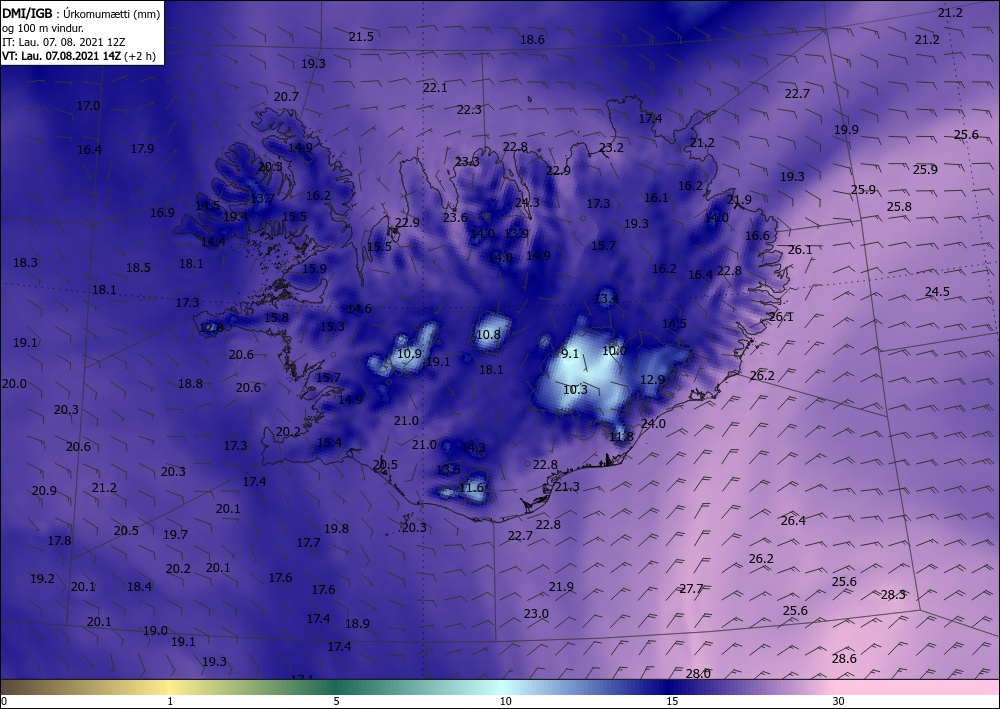Click the map value 19.8
The width and height of the screenshot is (1000, 709).
coord(336,529)
